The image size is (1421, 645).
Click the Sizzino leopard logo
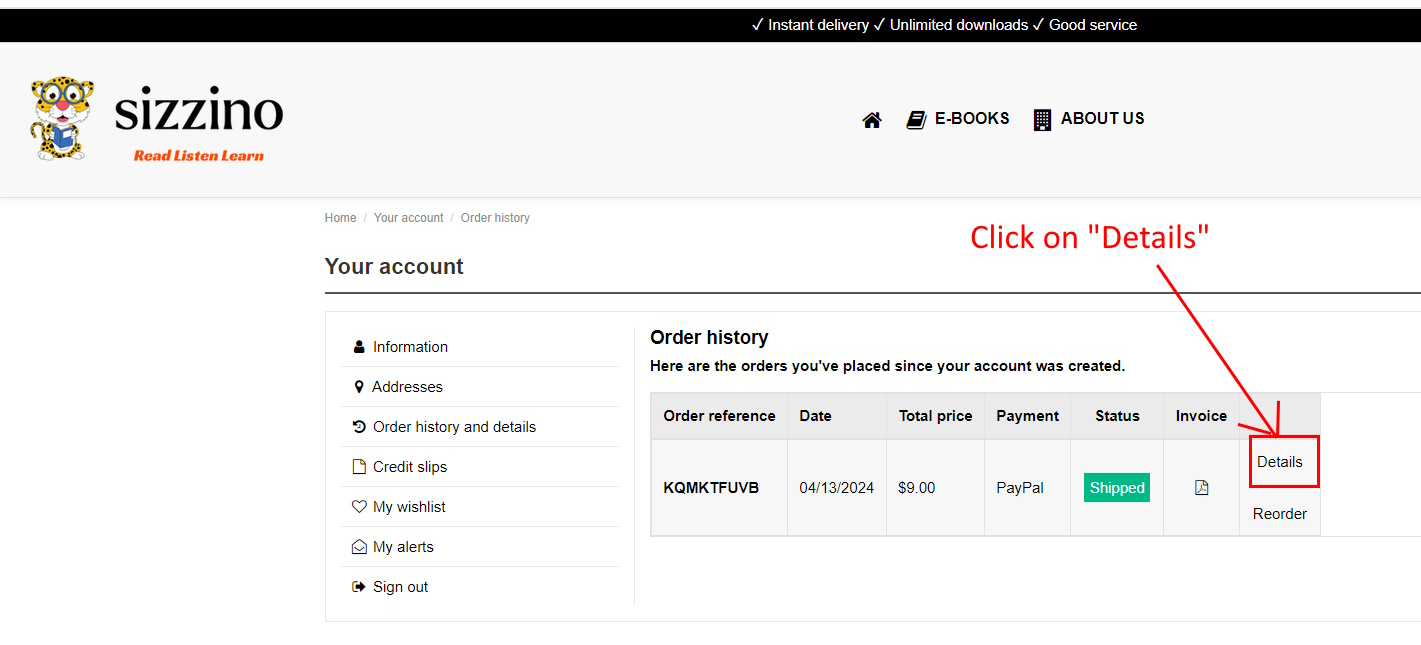tap(62, 118)
